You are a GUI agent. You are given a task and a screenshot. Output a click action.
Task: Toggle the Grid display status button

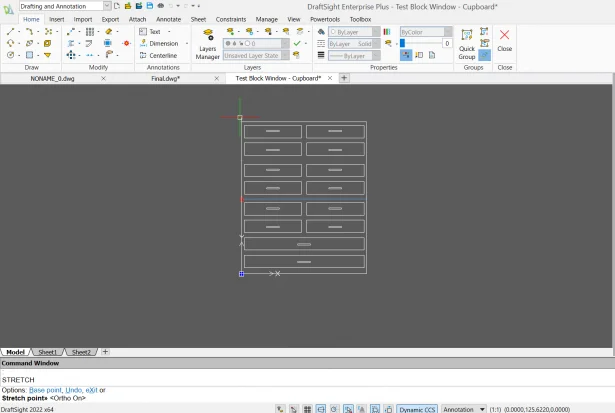coord(307,409)
